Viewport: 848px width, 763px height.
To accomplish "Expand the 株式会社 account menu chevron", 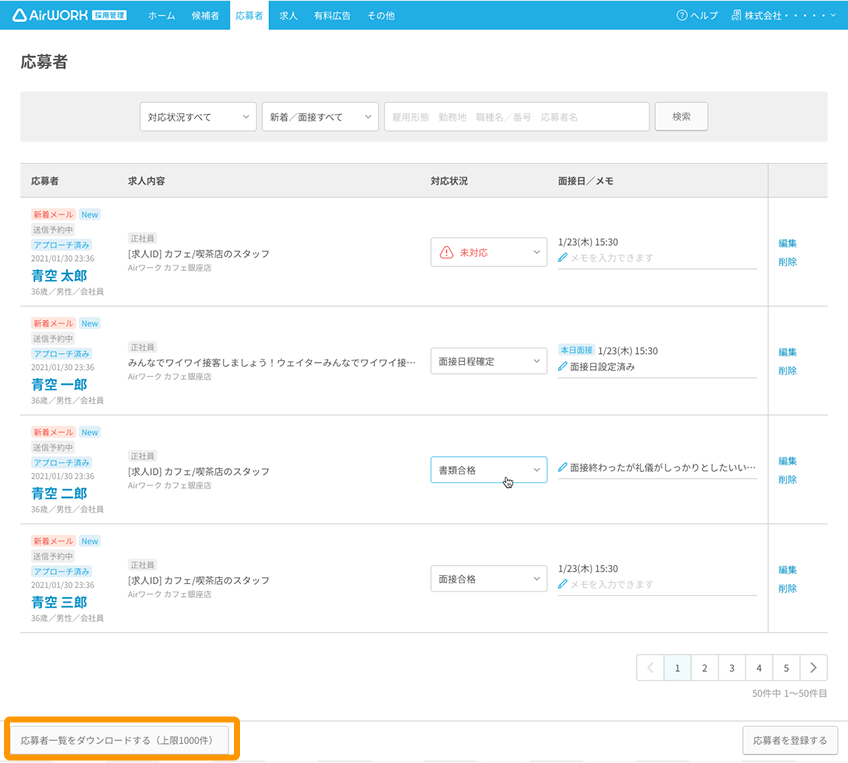I will pos(833,16).
